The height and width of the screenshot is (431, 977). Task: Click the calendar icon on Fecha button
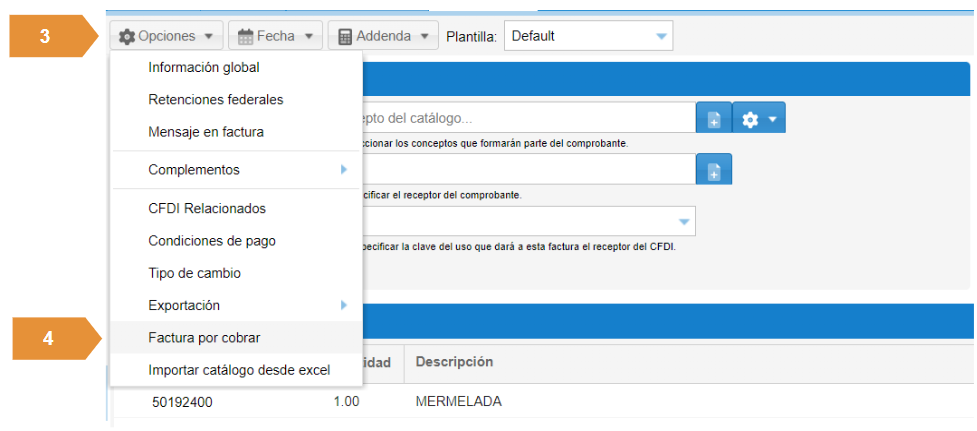tap(244, 36)
